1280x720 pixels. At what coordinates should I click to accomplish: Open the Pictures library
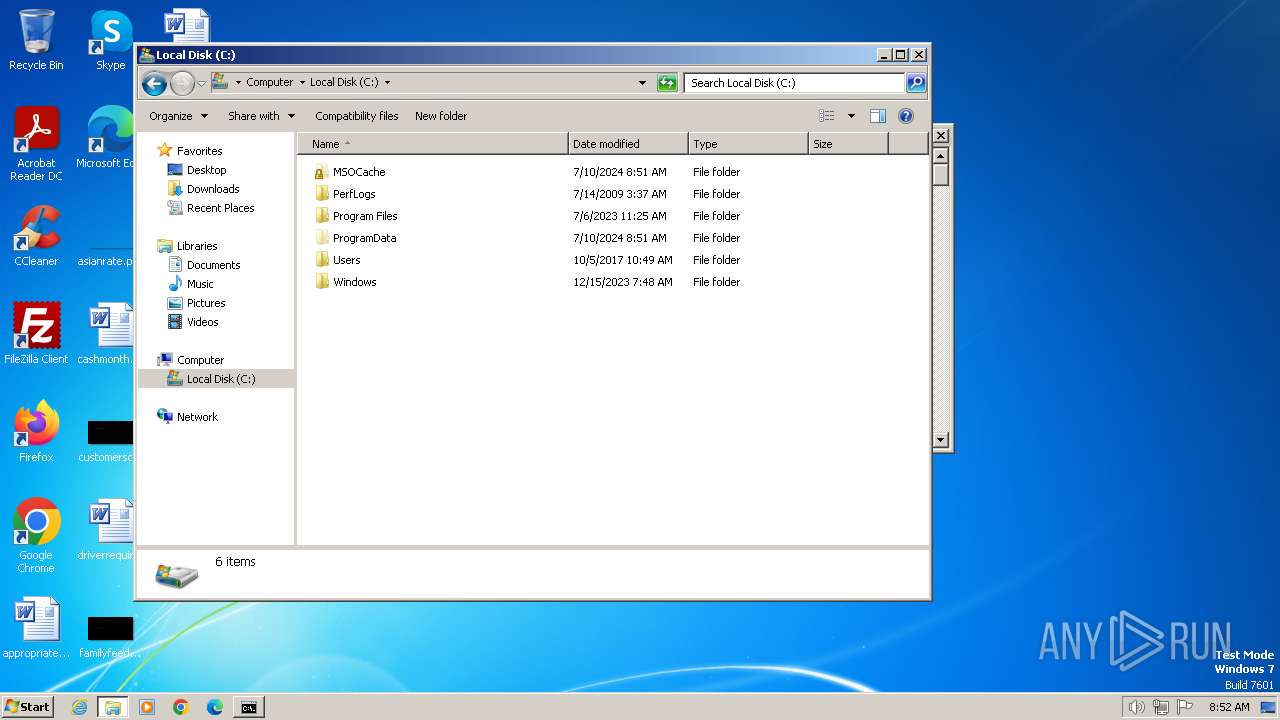(206, 303)
